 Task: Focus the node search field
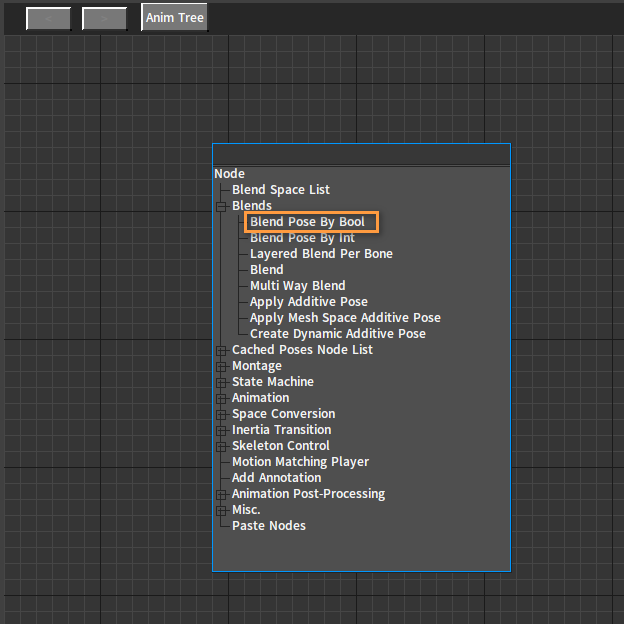[361, 154]
